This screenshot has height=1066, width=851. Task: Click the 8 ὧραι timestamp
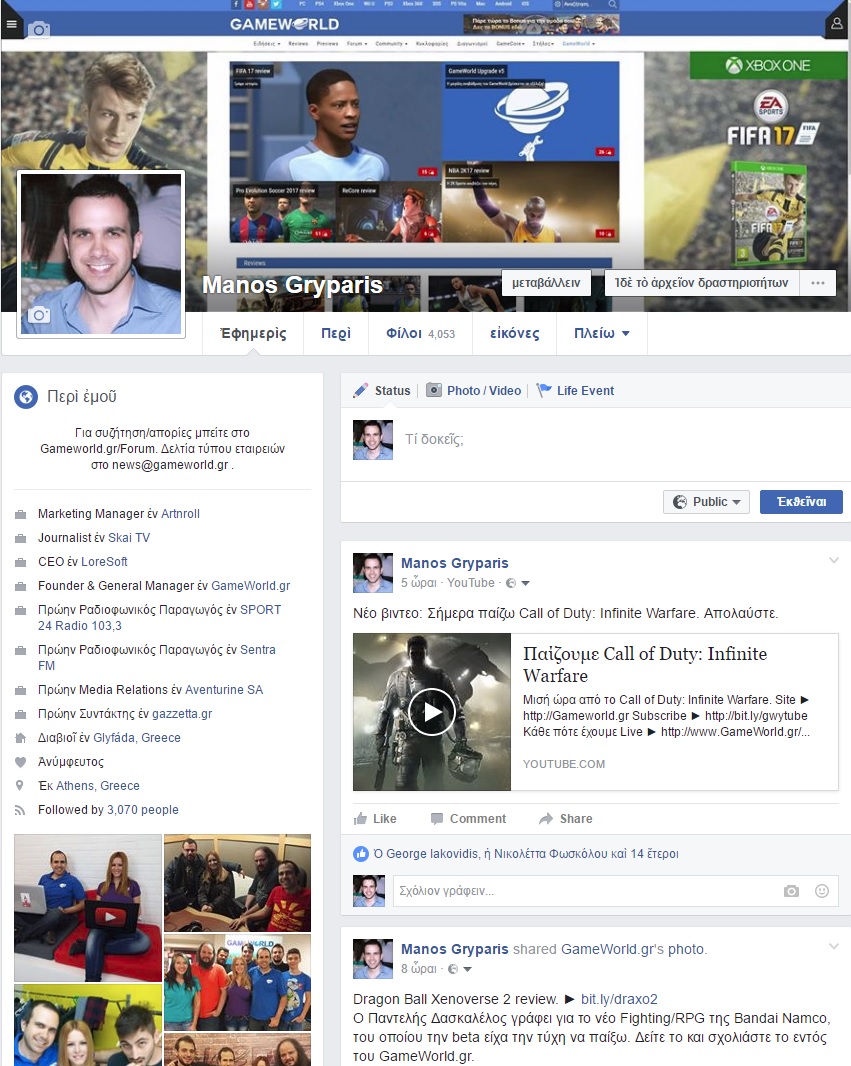pos(419,969)
